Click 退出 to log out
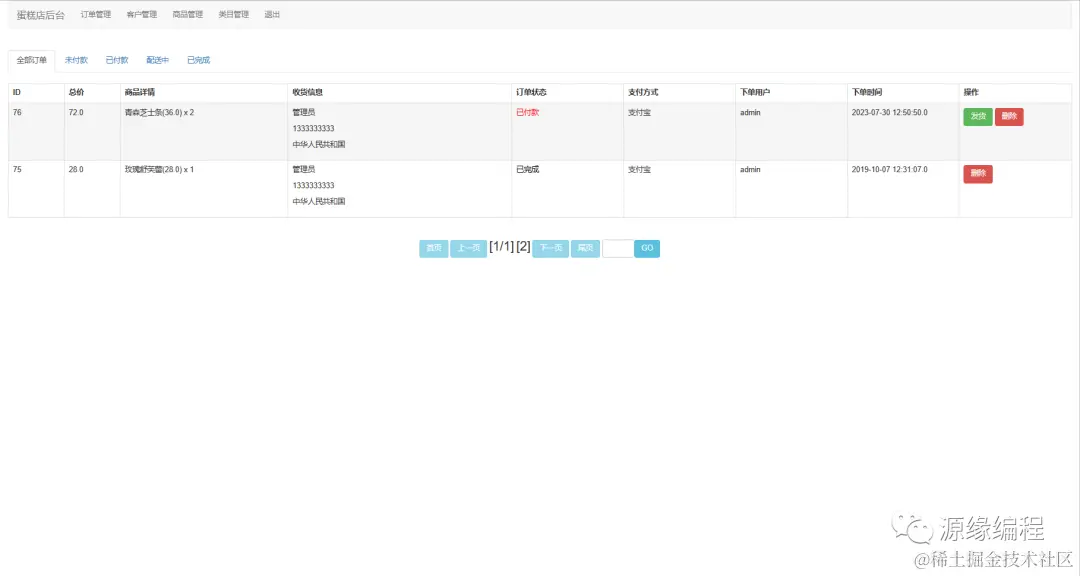Image resolution: width=1080 pixels, height=576 pixels. (272, 14)
